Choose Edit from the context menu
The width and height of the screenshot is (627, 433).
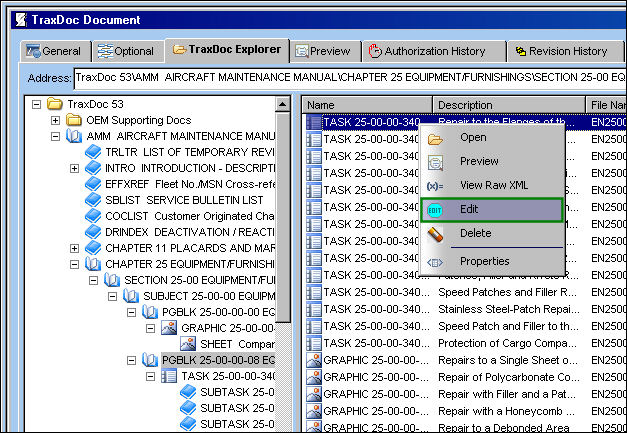point(491,210)
